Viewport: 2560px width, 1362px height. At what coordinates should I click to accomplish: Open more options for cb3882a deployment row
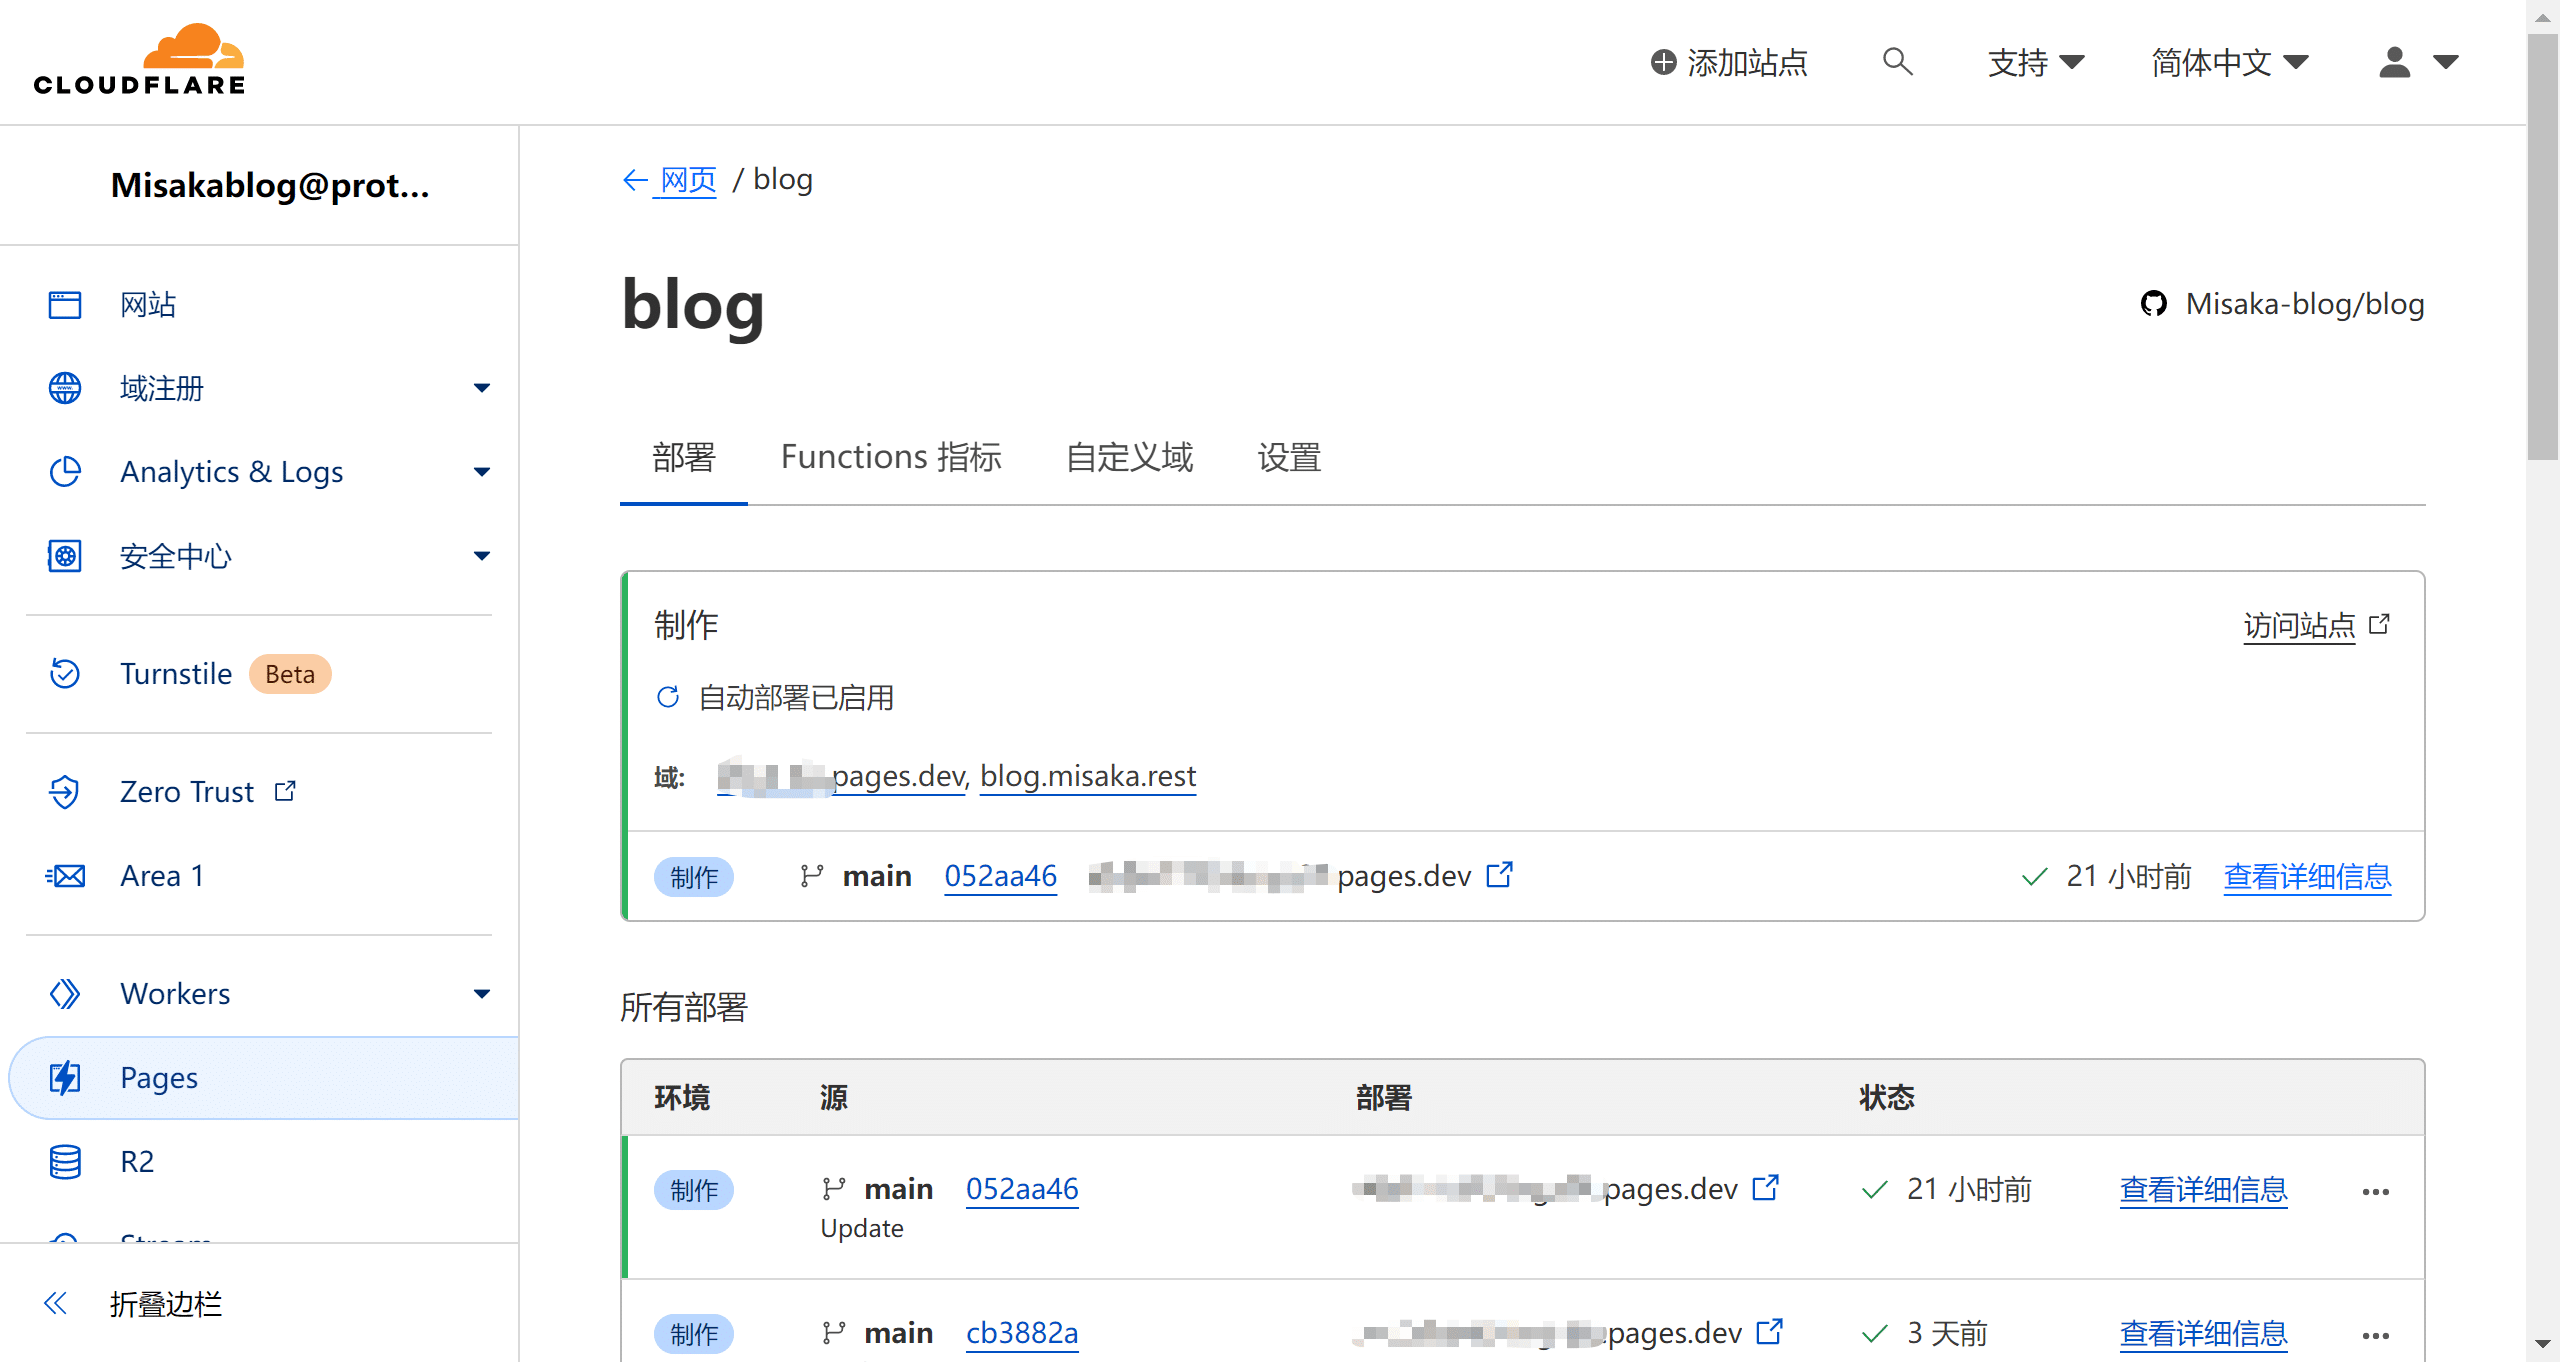[x=2375, y=1335]
